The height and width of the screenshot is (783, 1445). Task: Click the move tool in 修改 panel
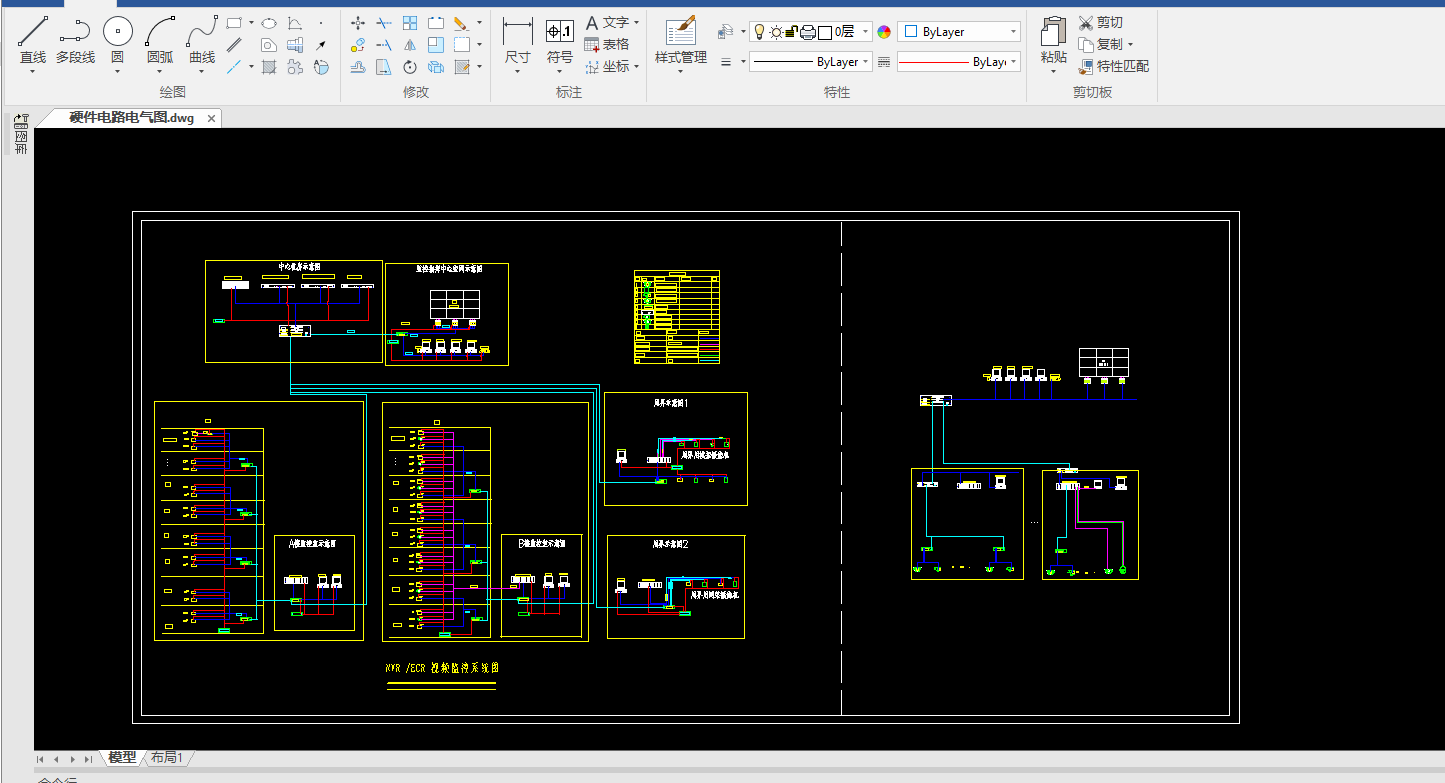pyautogui.click(x=358, y=22)
